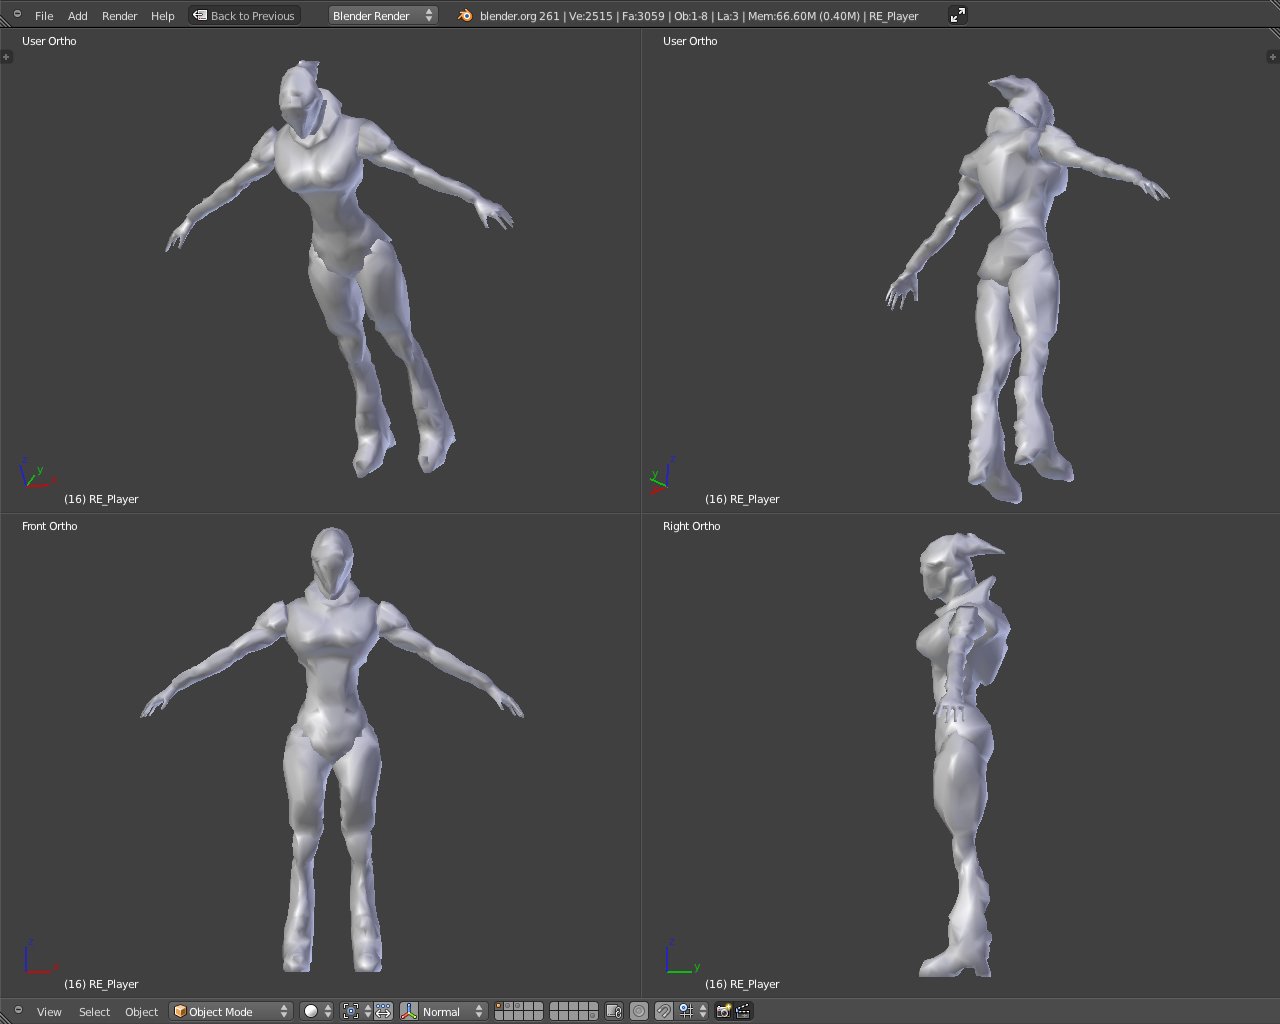
Task: Open the Select menu in viewport header
Action: pos(94,1011)
